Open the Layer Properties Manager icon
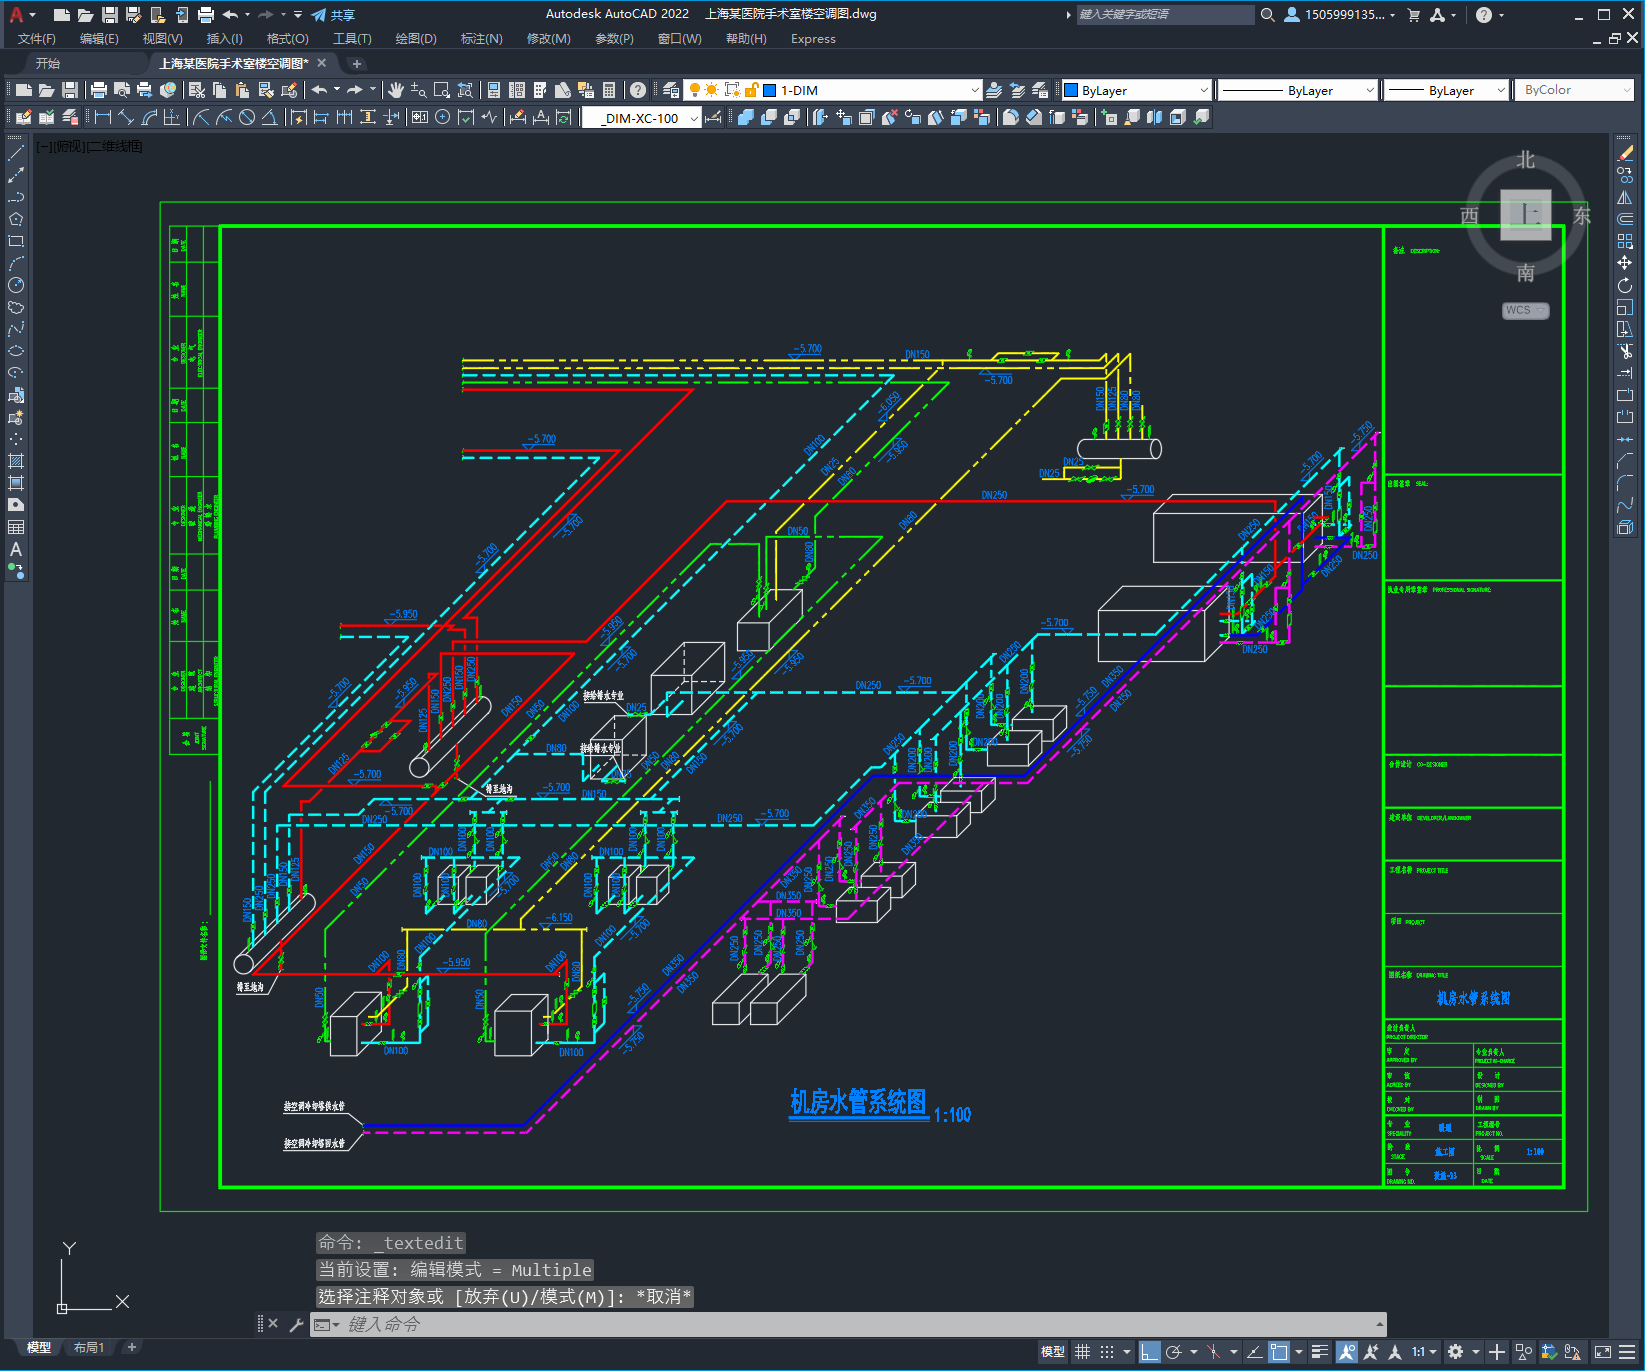 670,90
